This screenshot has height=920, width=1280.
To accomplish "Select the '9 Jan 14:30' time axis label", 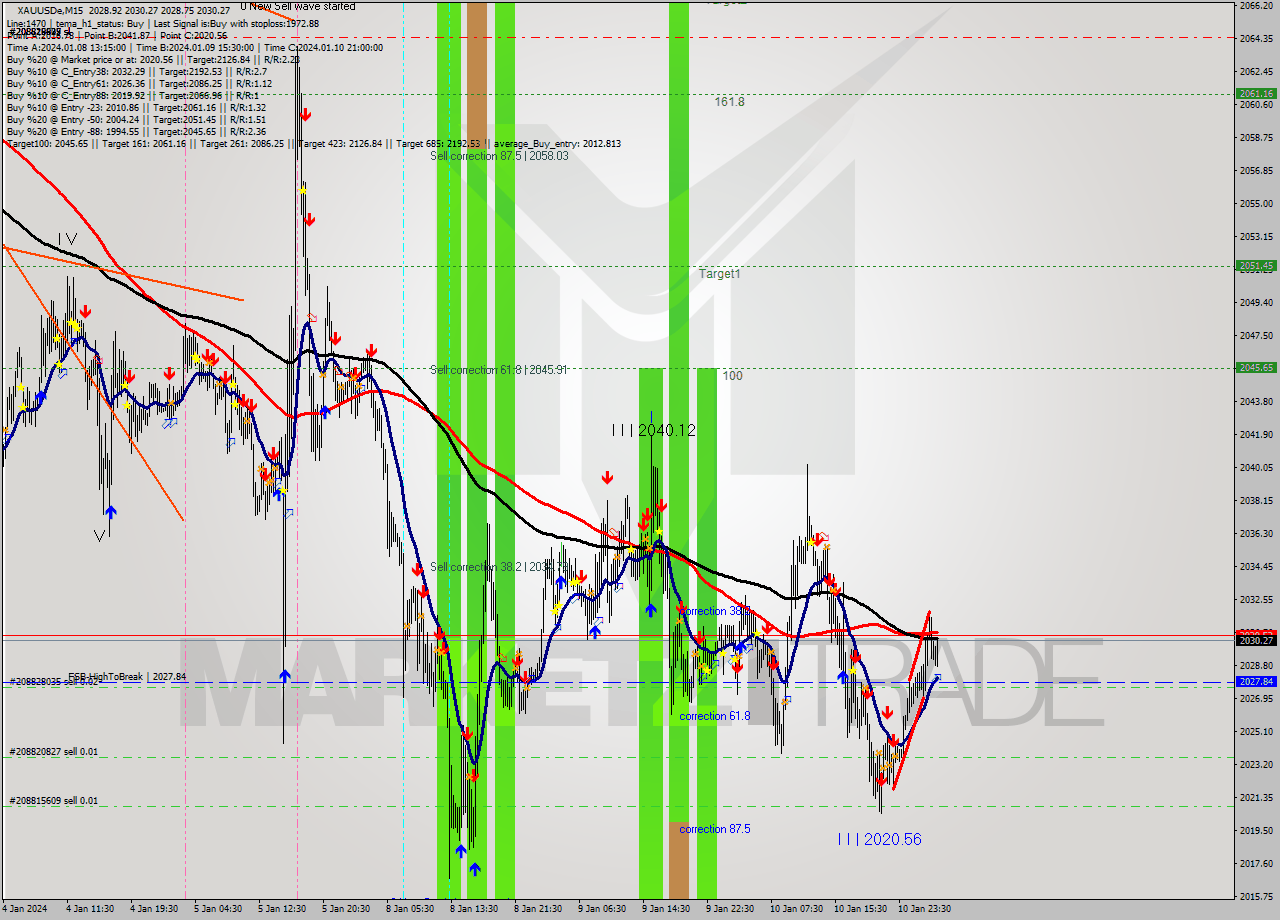I will [x=667, y=909].
